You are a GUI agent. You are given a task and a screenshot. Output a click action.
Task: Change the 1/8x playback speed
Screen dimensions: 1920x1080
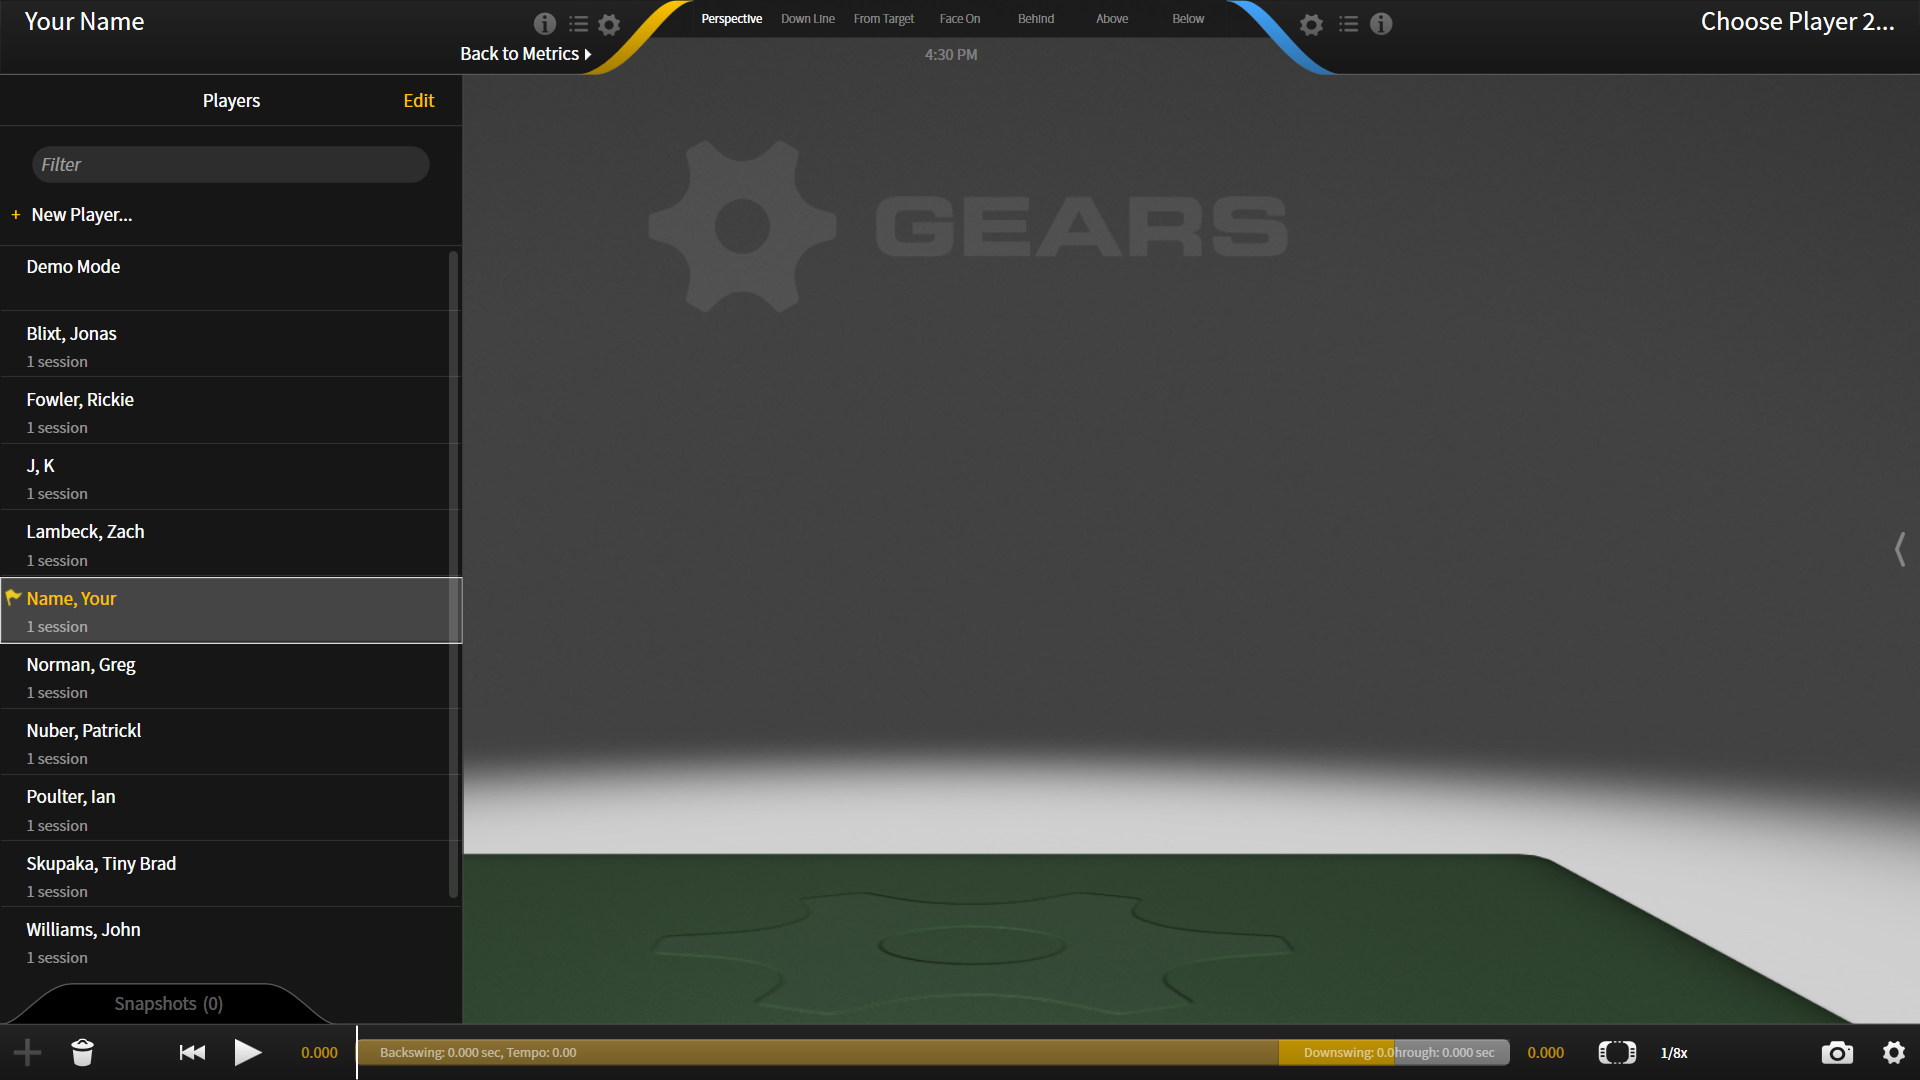click(1674, 1053)
